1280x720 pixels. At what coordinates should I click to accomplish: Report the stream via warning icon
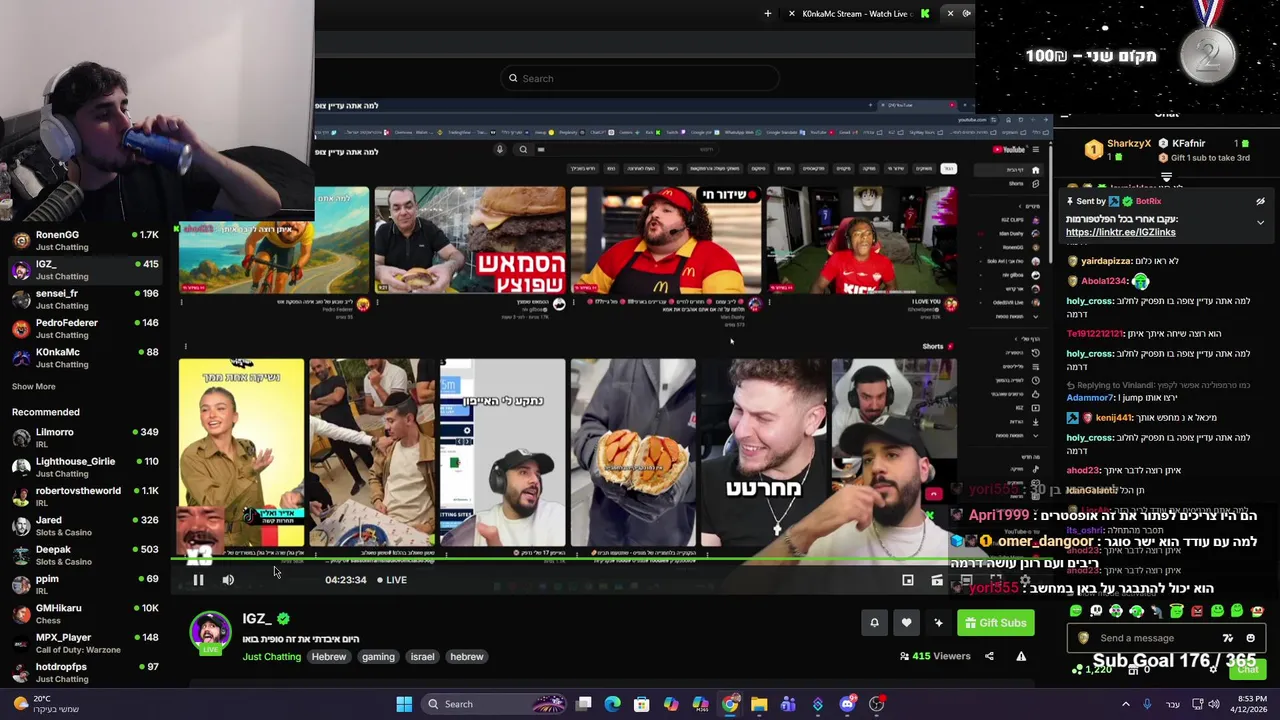click(x=1021, y=656)
